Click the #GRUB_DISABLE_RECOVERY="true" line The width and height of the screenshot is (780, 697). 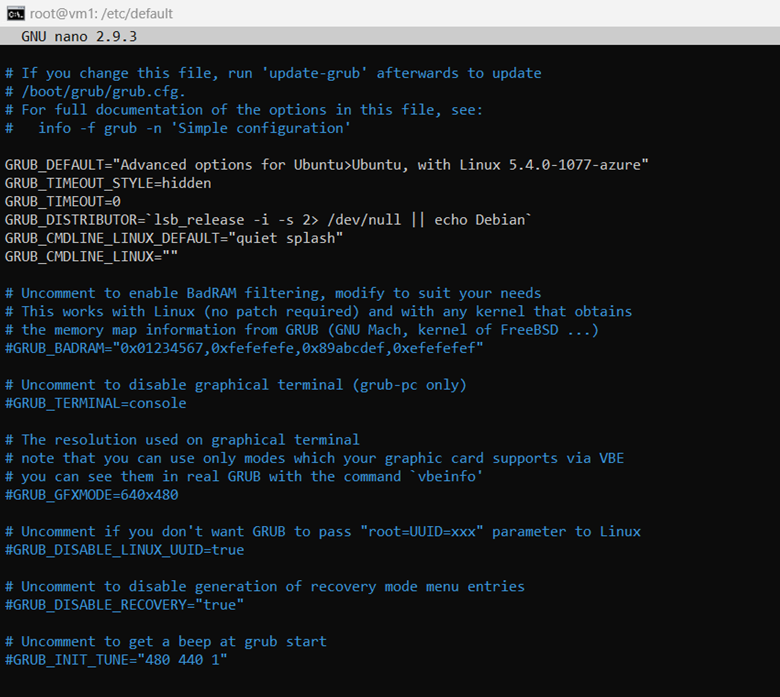[124, 605]
